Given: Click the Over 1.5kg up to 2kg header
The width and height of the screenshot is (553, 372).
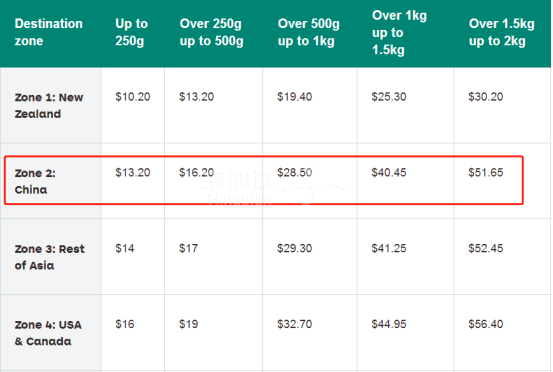Looking at the screenshot, I should (502, 32).
